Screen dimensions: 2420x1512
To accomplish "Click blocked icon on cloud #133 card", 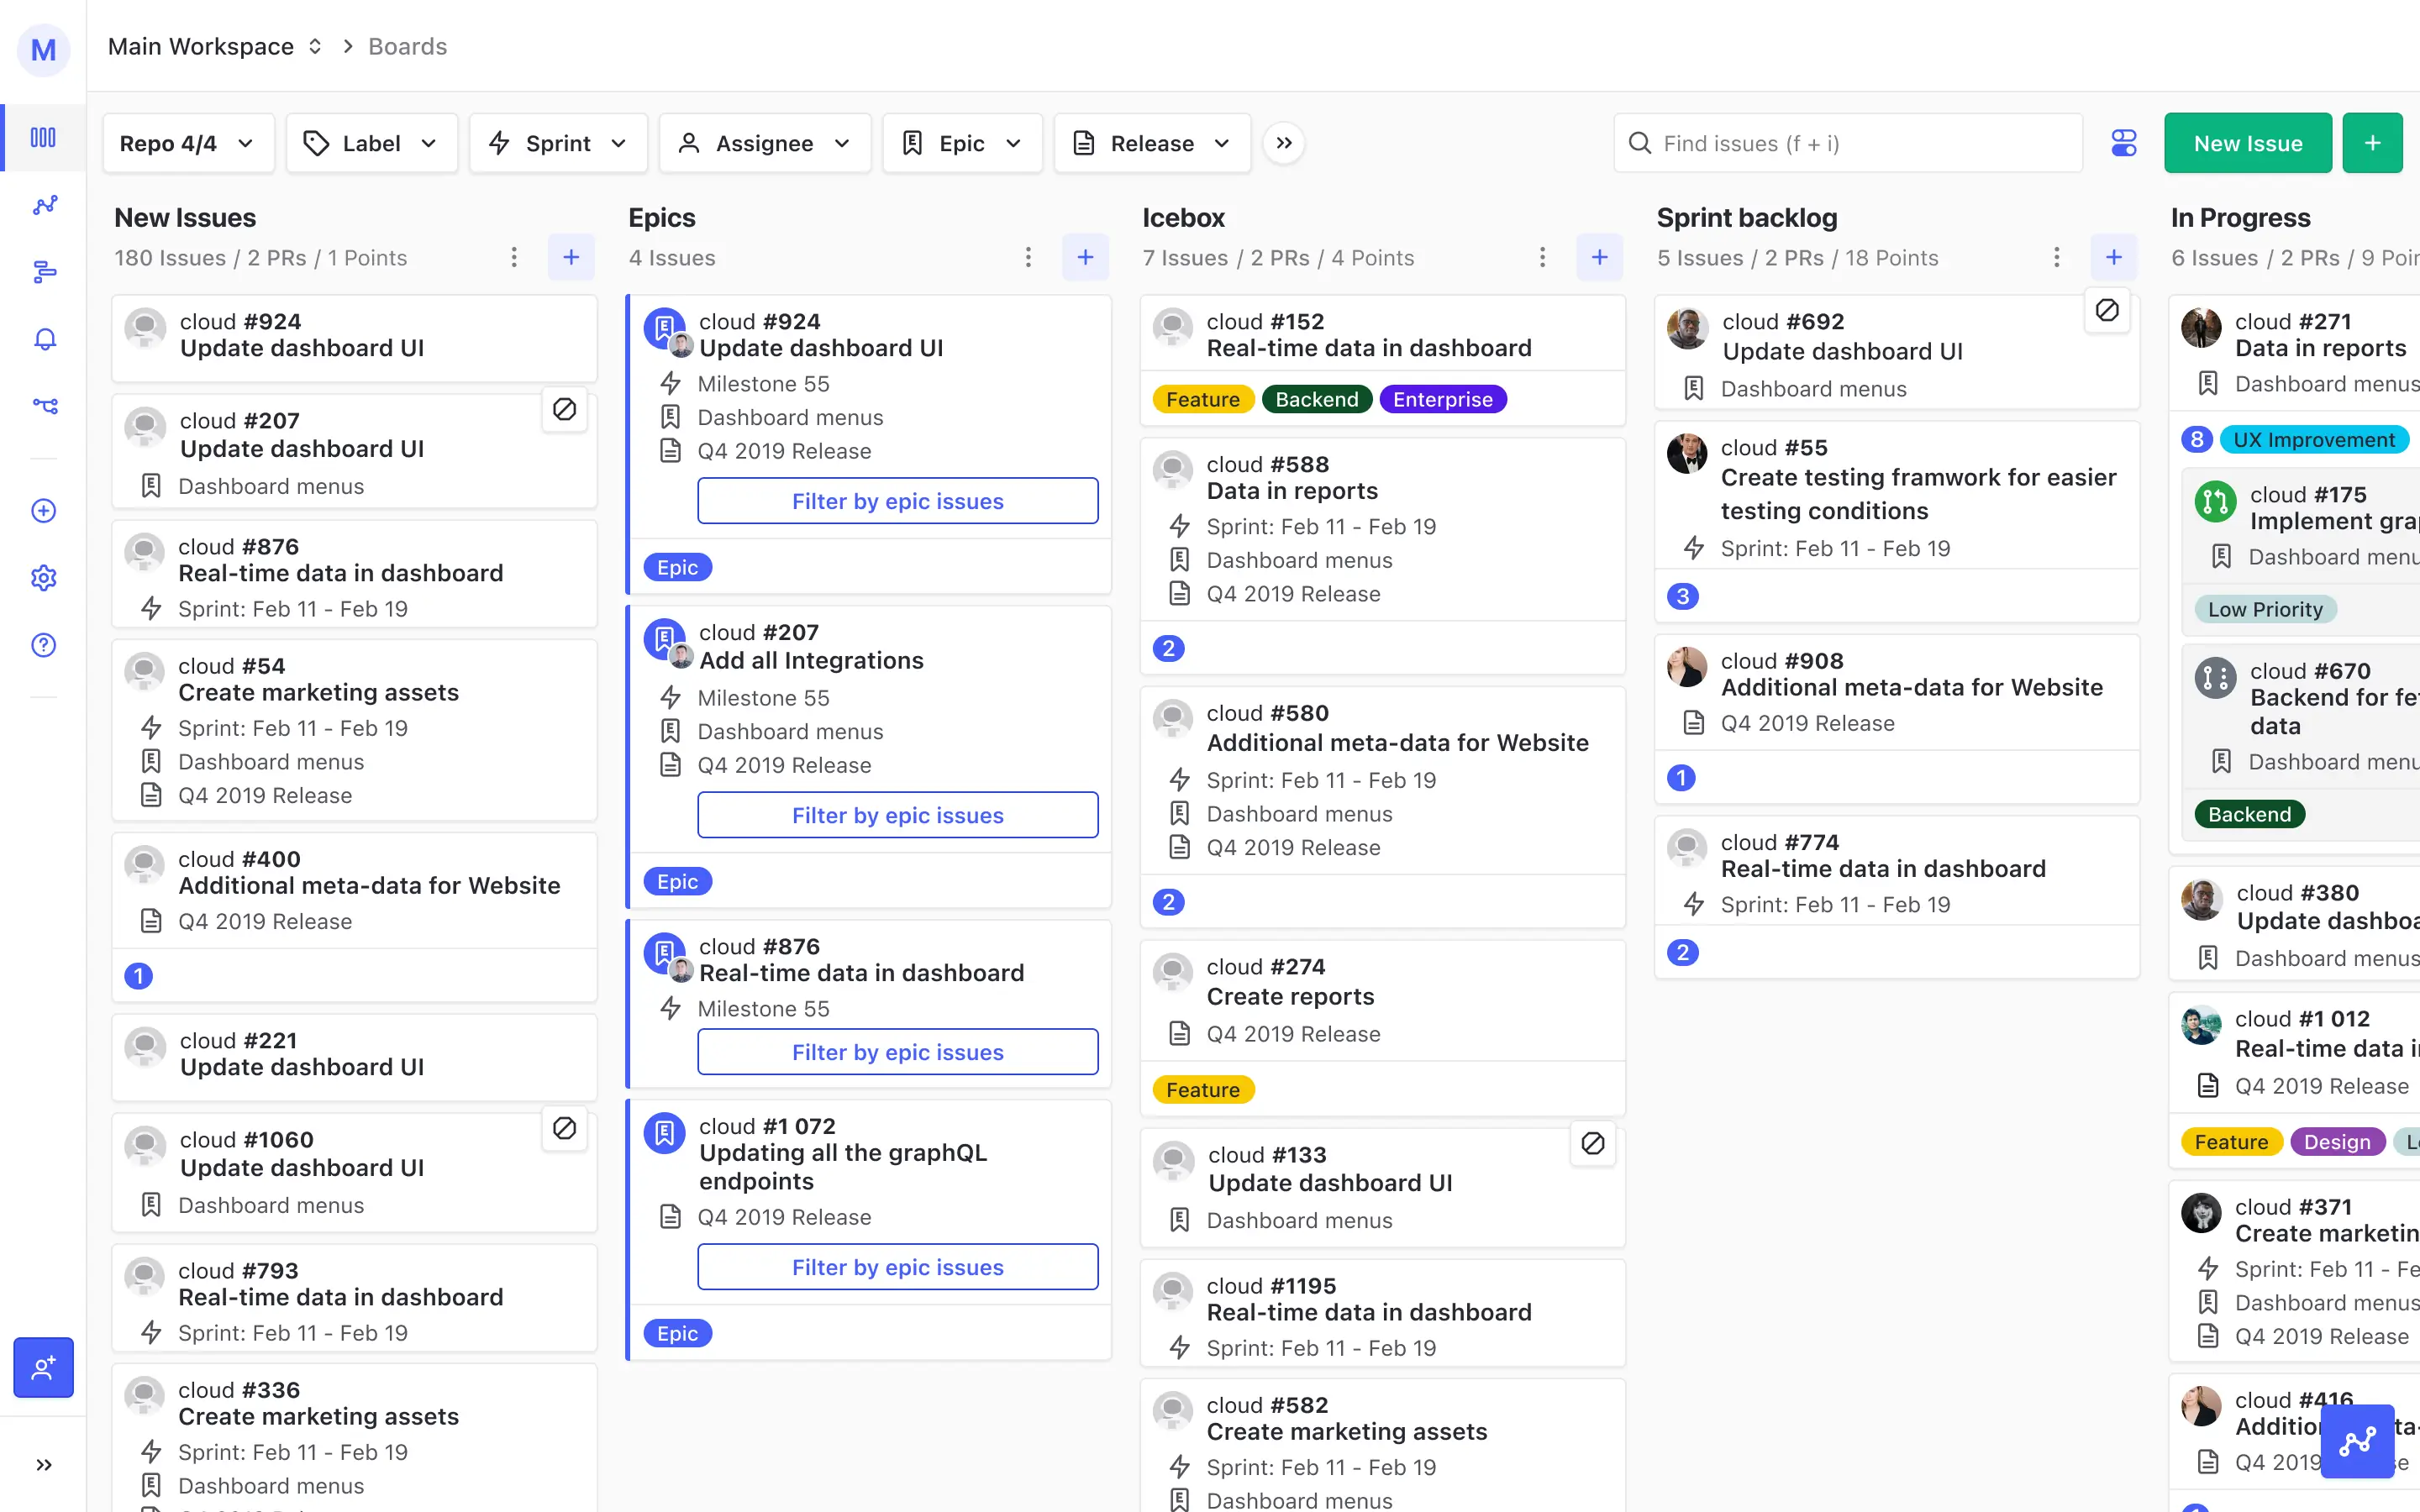I will point(1593,1143).
